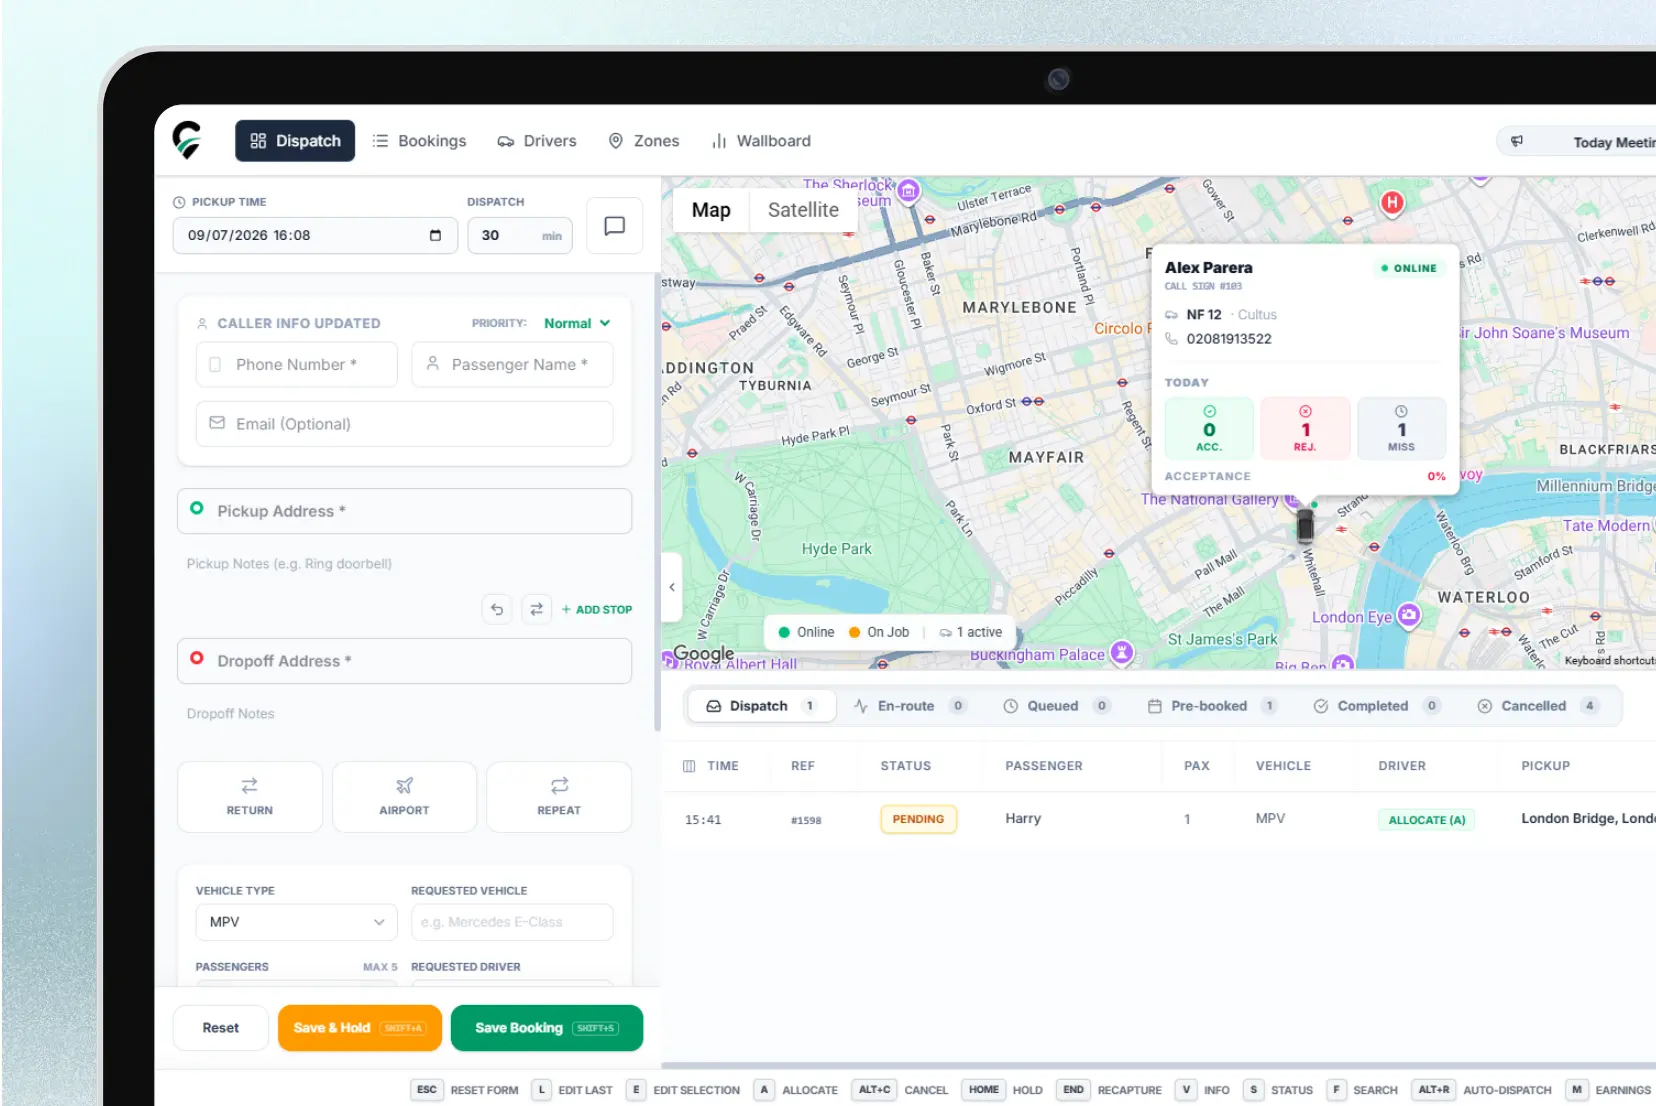The width and height of the screenshot is (1656, 1106).
Task: Click the Allocate (A) button for Harry
Action: click(1426, 820)
